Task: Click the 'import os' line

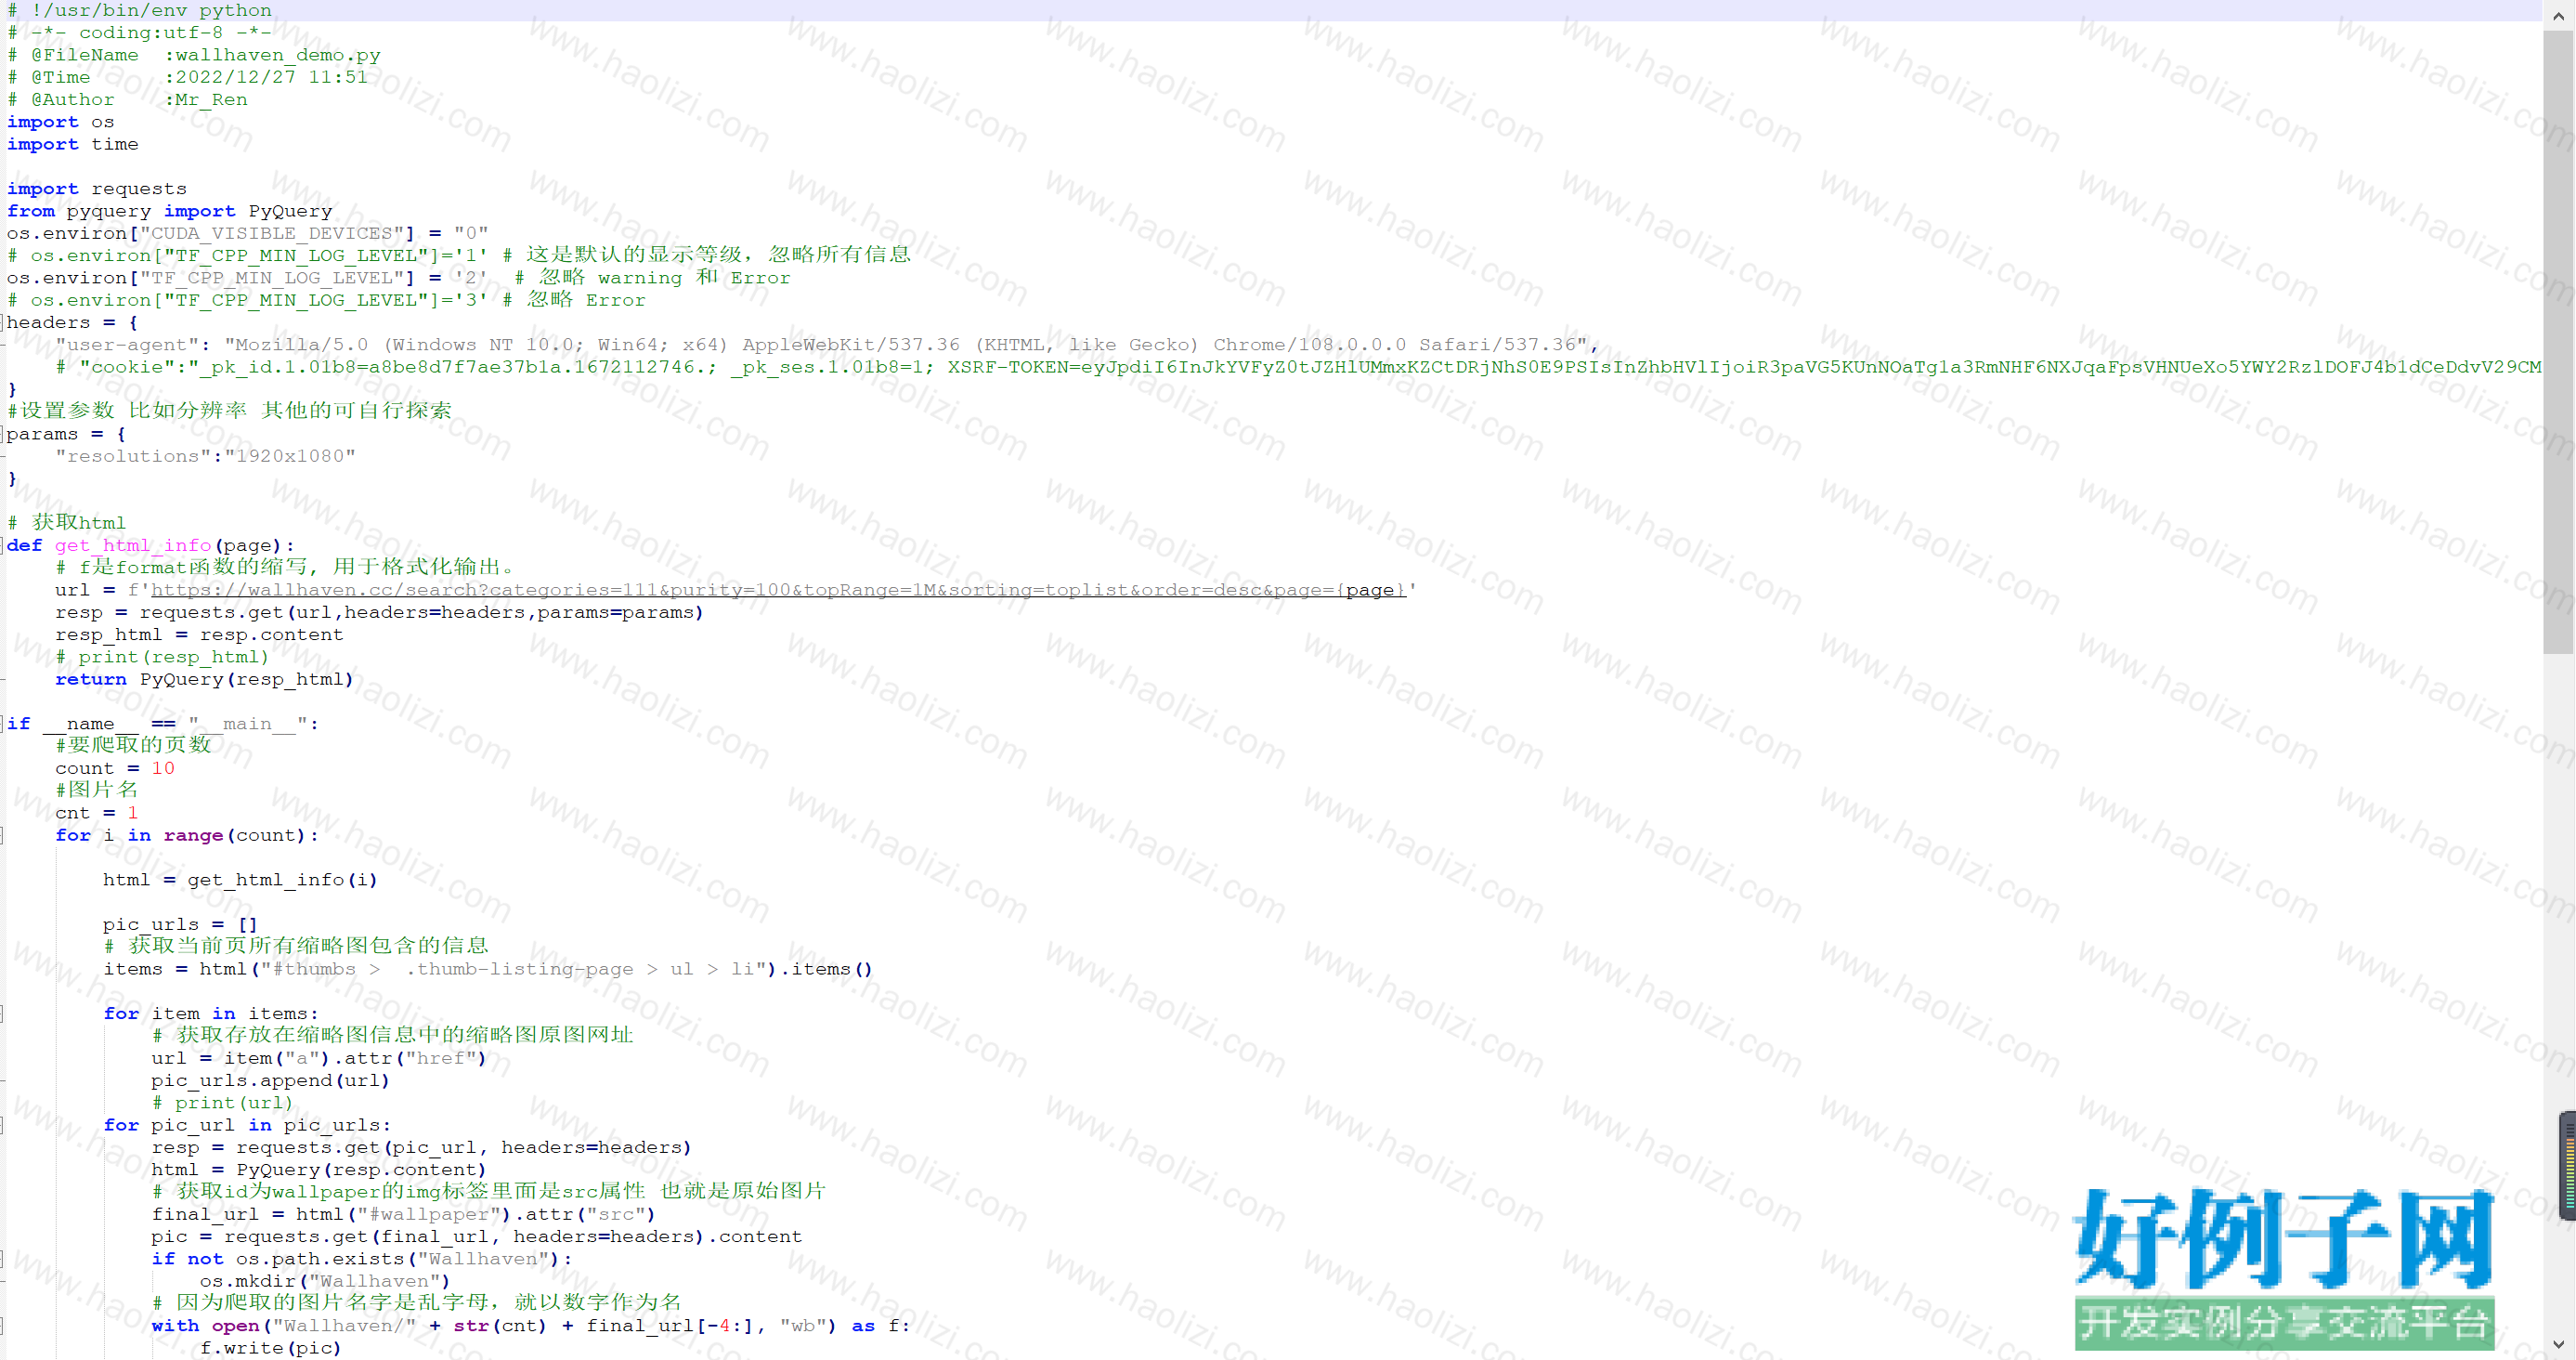Action: (61, 122)
